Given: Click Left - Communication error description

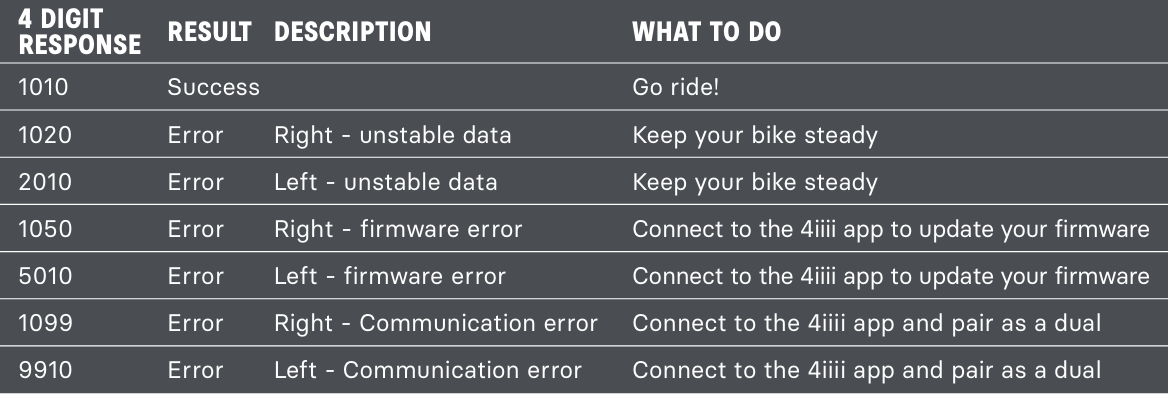Looking at the screenshot, I should click(x=428, y=370).
